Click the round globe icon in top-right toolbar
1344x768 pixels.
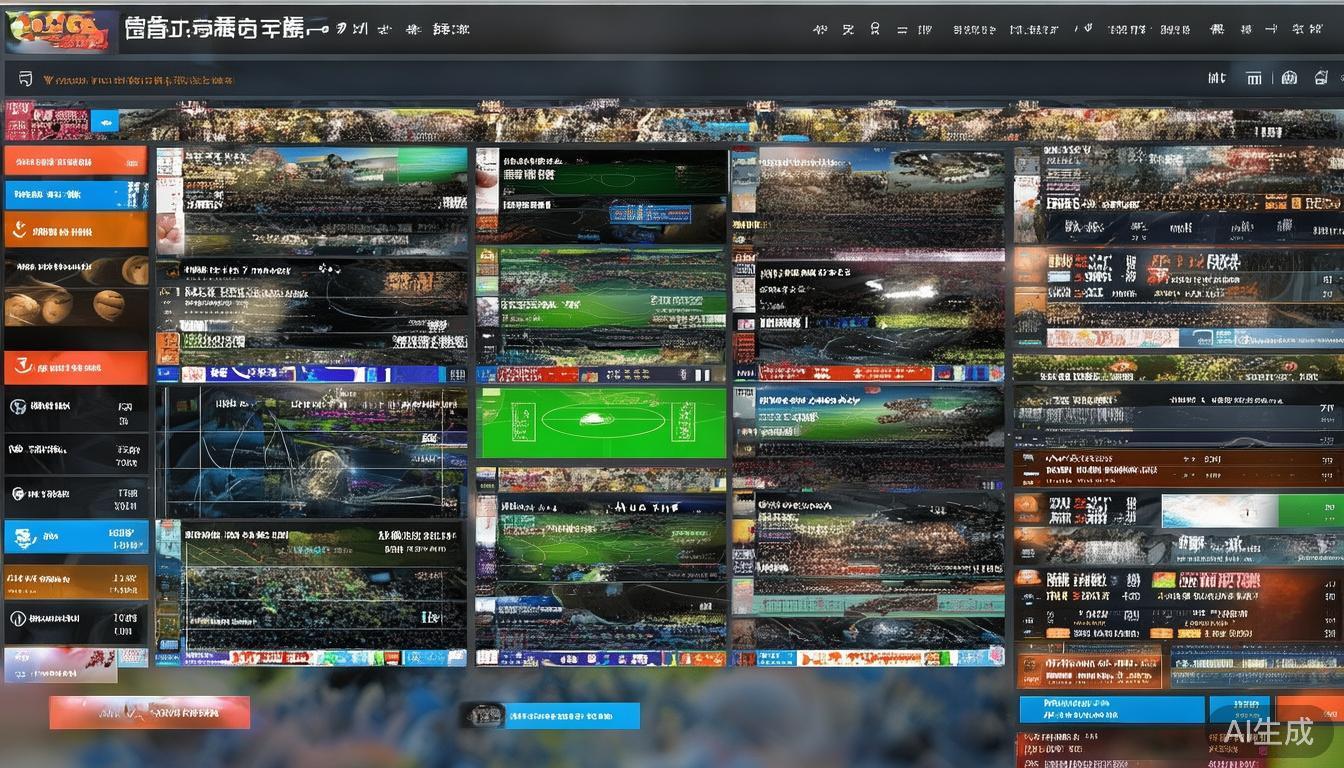point(1289,78)
